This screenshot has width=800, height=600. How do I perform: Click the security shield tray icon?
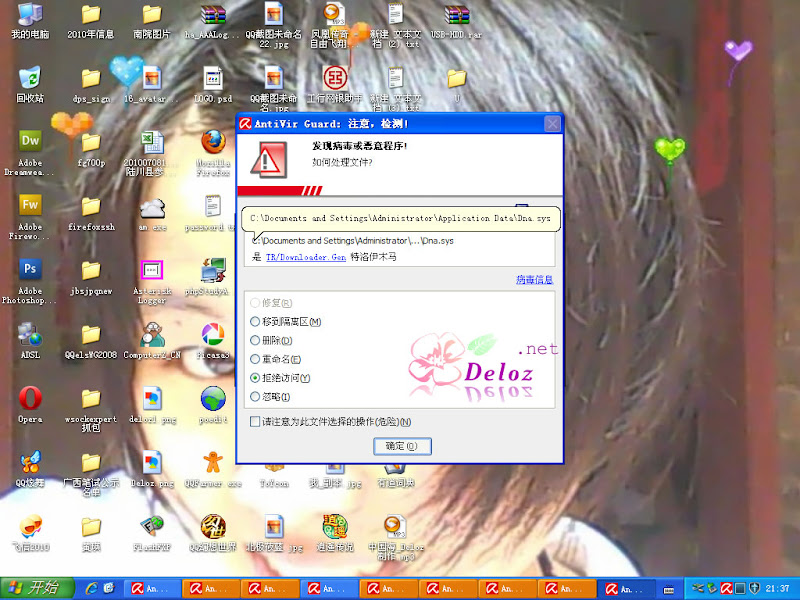(x=754, y=588)
